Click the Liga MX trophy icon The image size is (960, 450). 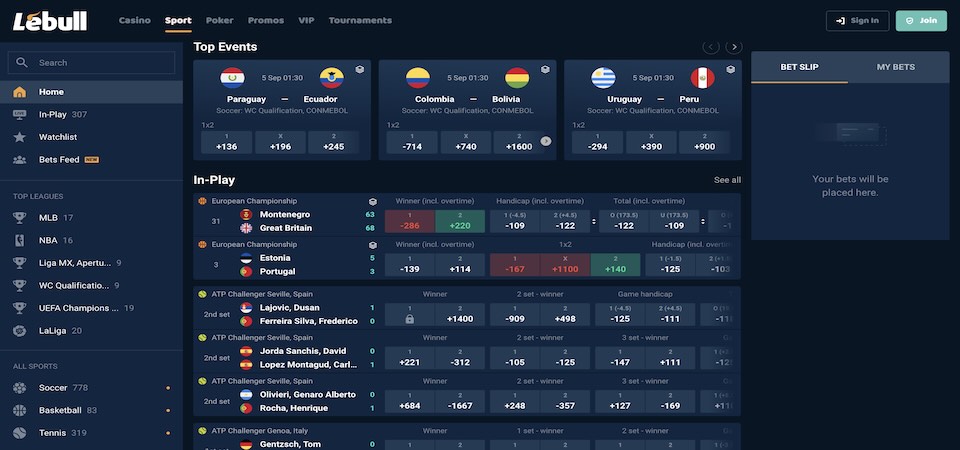pos(20,263)
